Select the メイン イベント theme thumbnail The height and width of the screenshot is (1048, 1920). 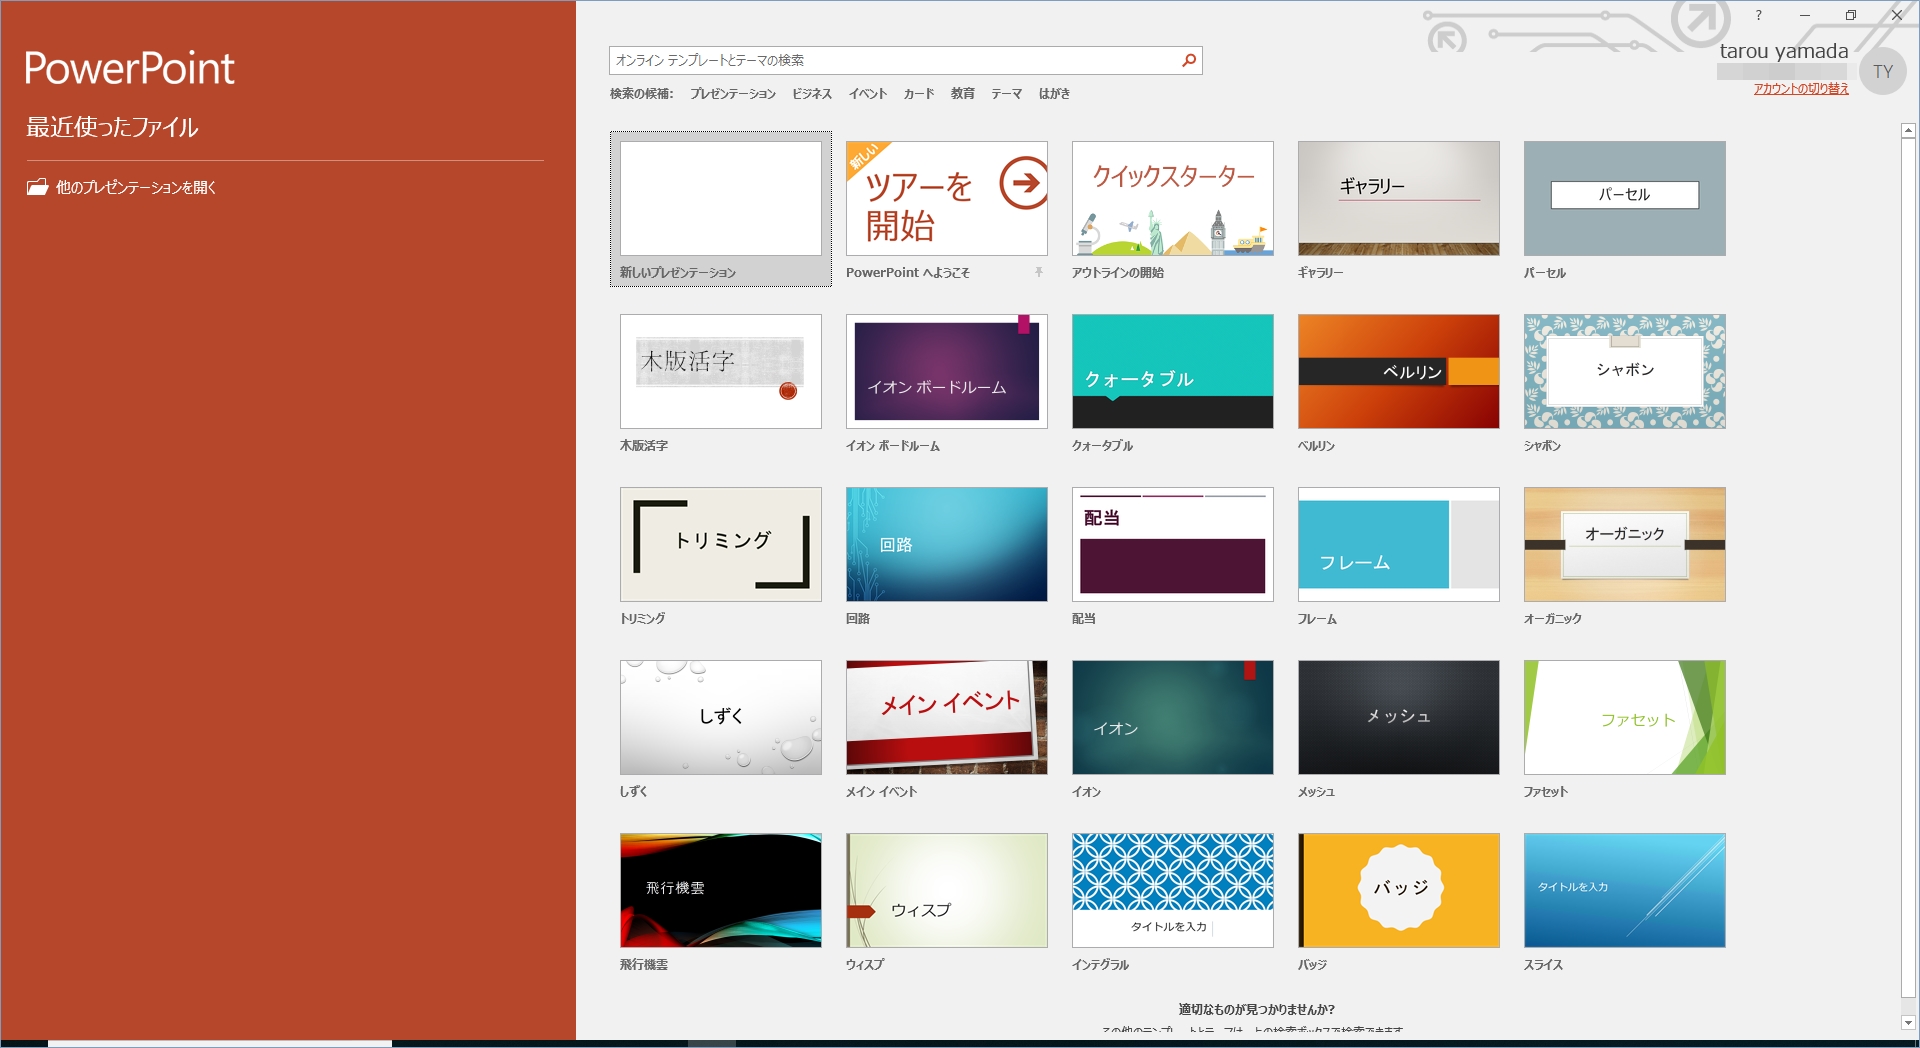pyautogui.click(x=947, y=717)
